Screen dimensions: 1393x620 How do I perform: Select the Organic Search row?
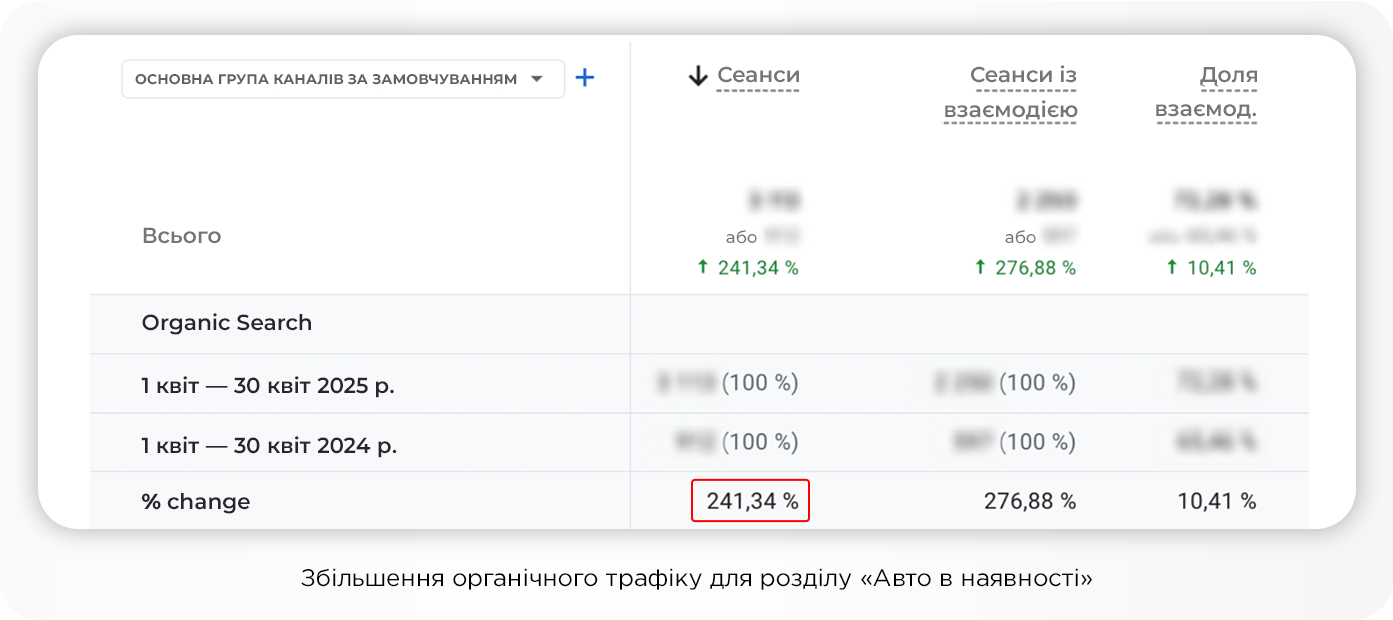227,323
